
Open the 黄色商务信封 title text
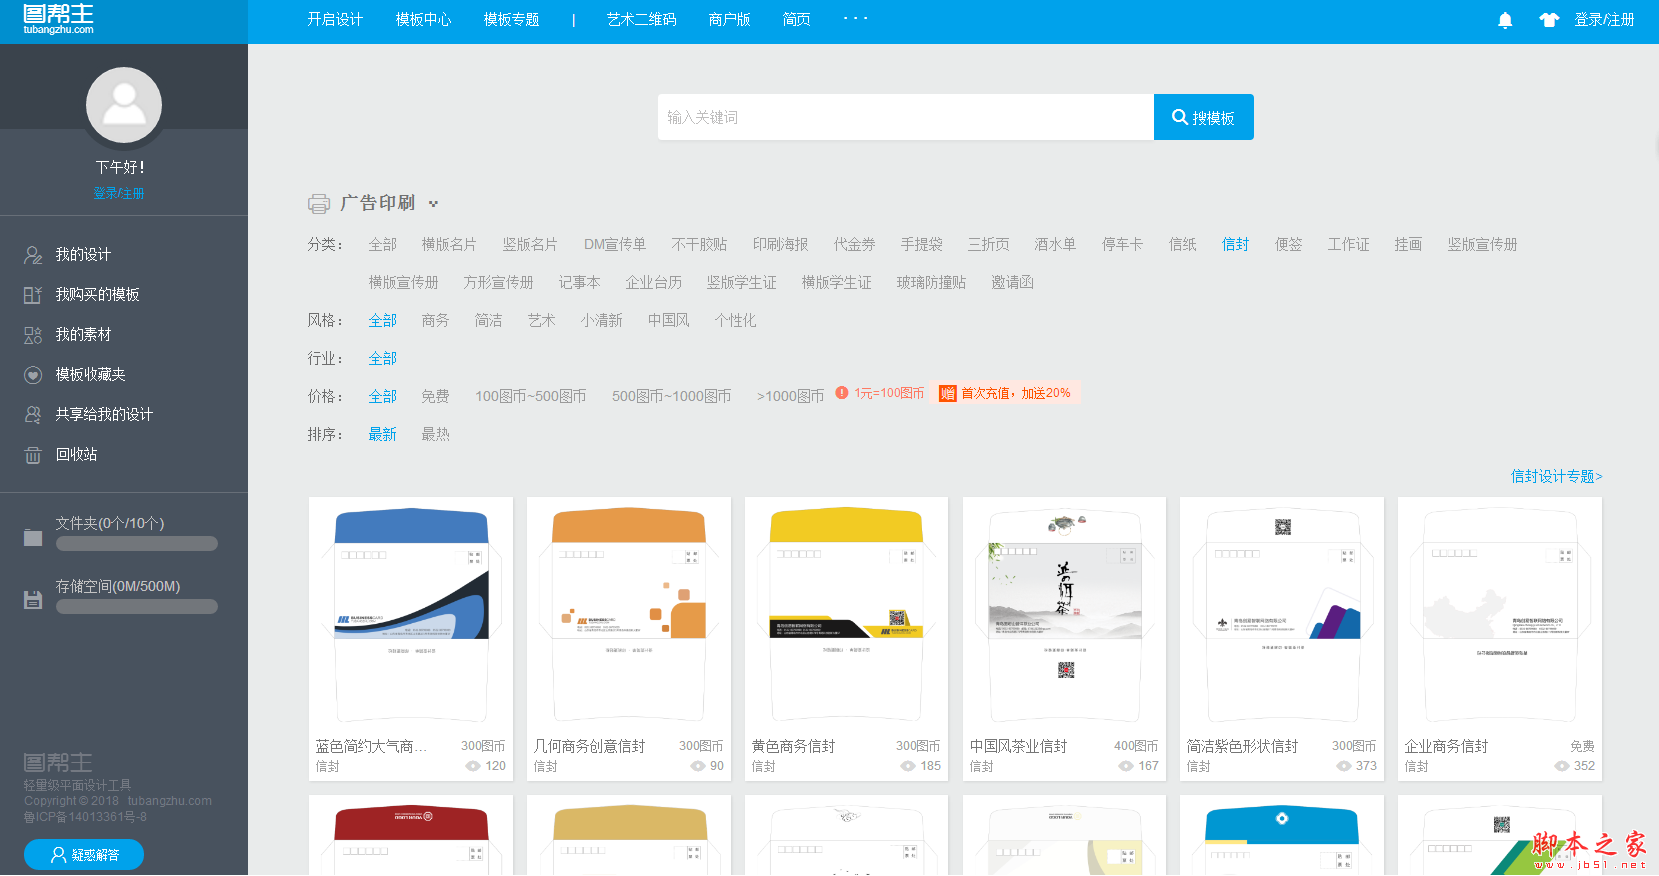click(x=793, y=747)
